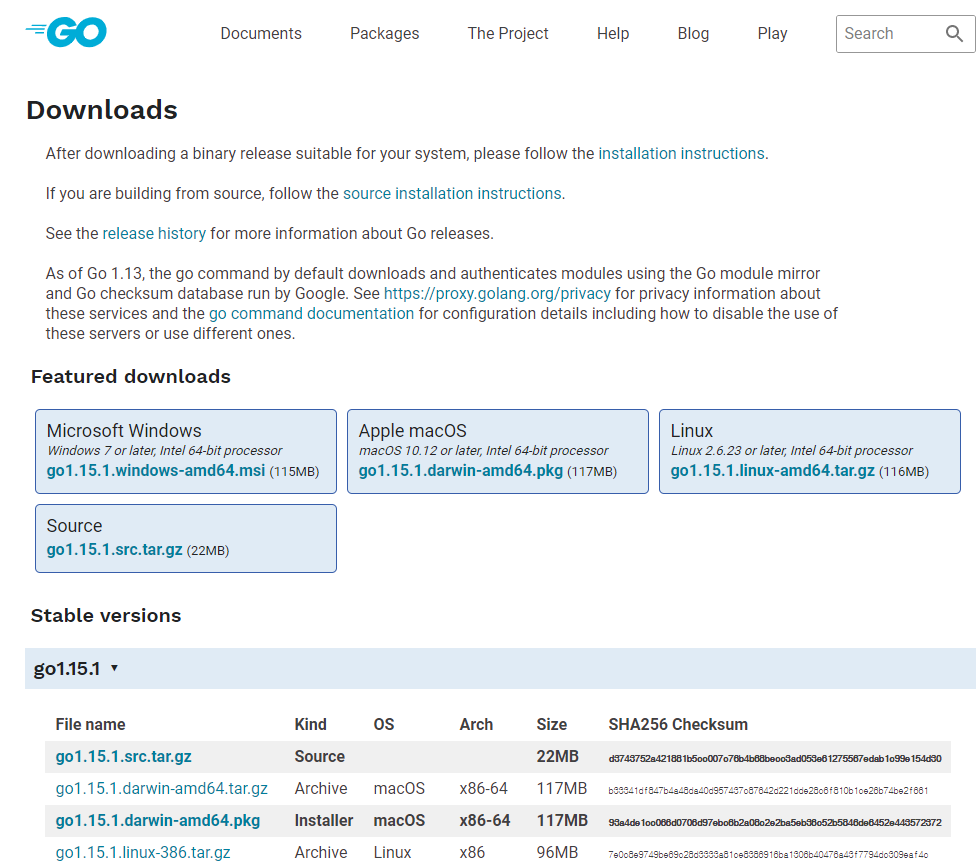Click go1.15.1.linux-386.tar.gz table link
Viewport: 980px width, 866px height.
(142, 852)
